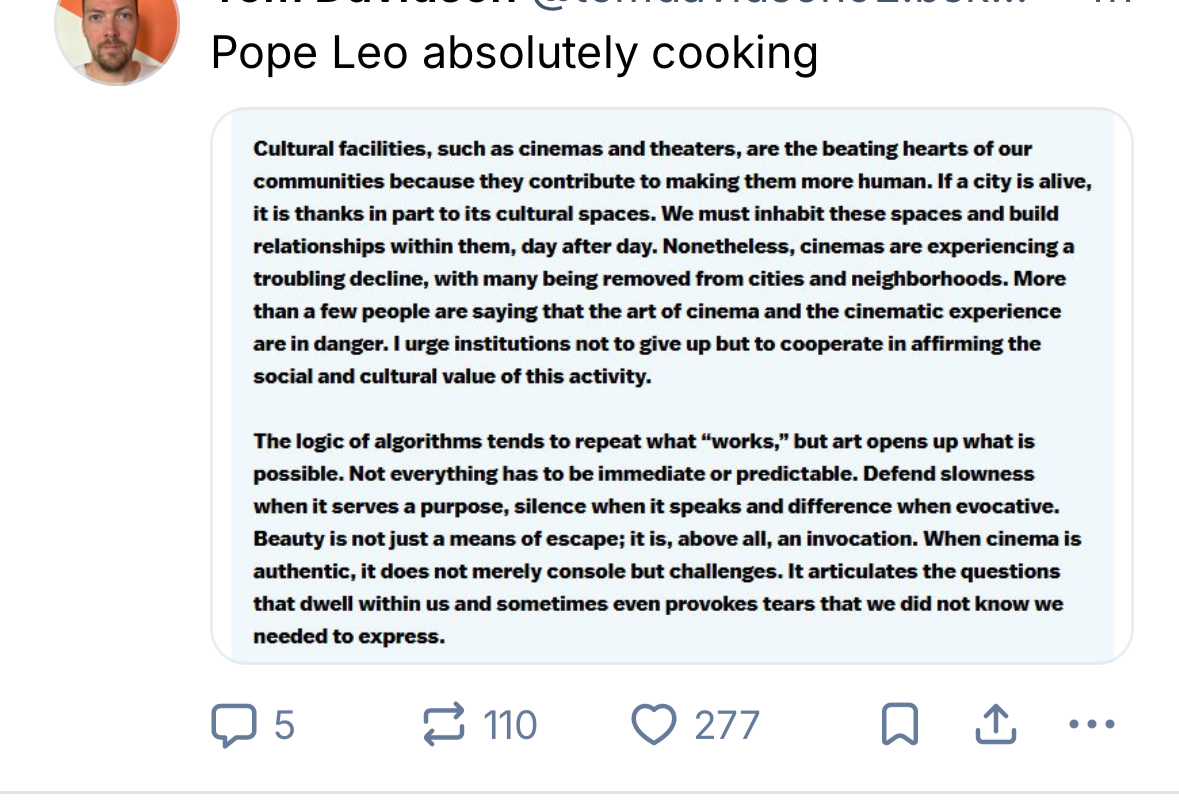Repost using the arrows icon
This screenshot has height=805, width=1179.
[x=444, y=724]
